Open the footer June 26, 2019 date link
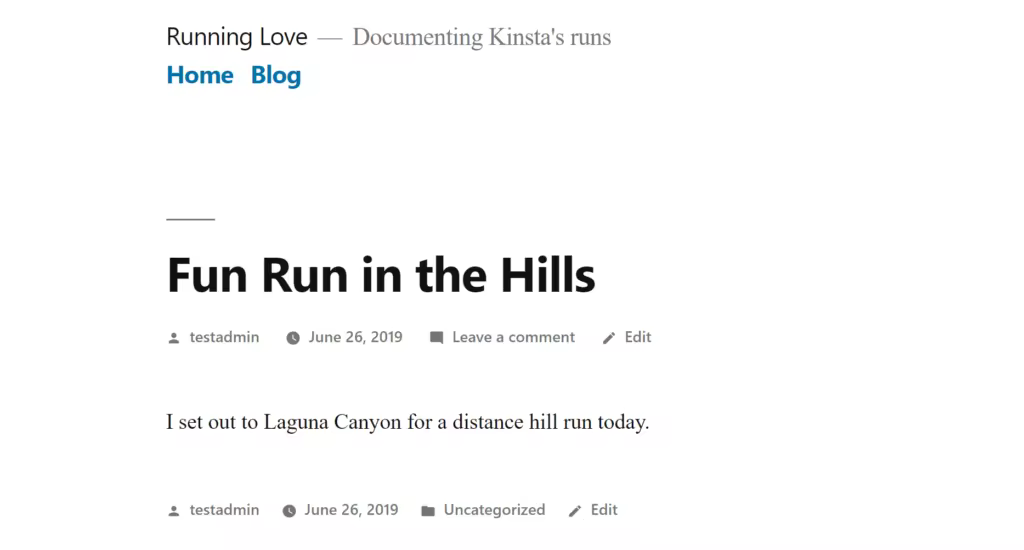The height and width of the screenshot is (550, 1024). coord(351,510)
